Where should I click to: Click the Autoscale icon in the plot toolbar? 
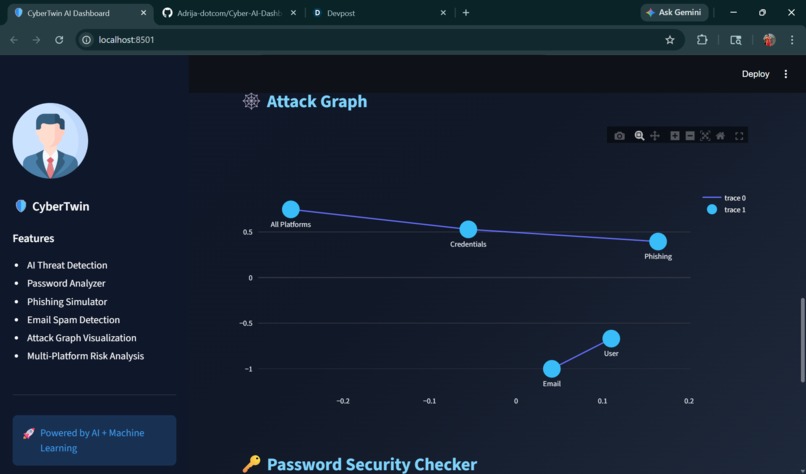click(705, 136)
